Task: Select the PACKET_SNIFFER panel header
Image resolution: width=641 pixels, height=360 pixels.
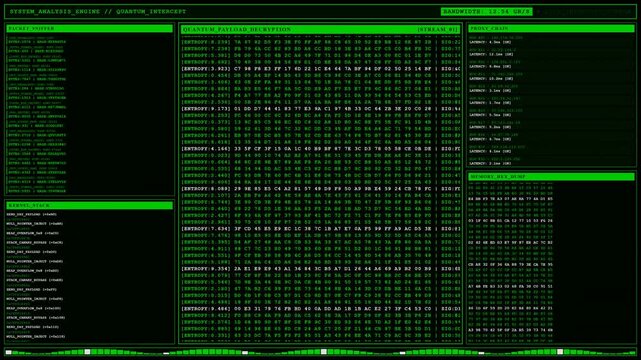Action: click(x=89, y=29)
